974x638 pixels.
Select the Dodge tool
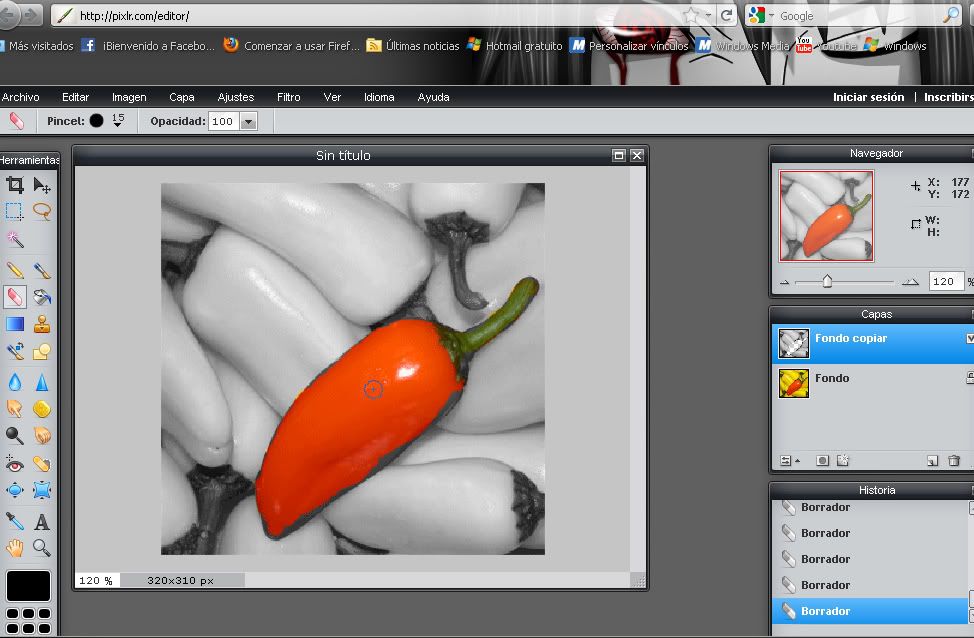click(x=15, y=435)
